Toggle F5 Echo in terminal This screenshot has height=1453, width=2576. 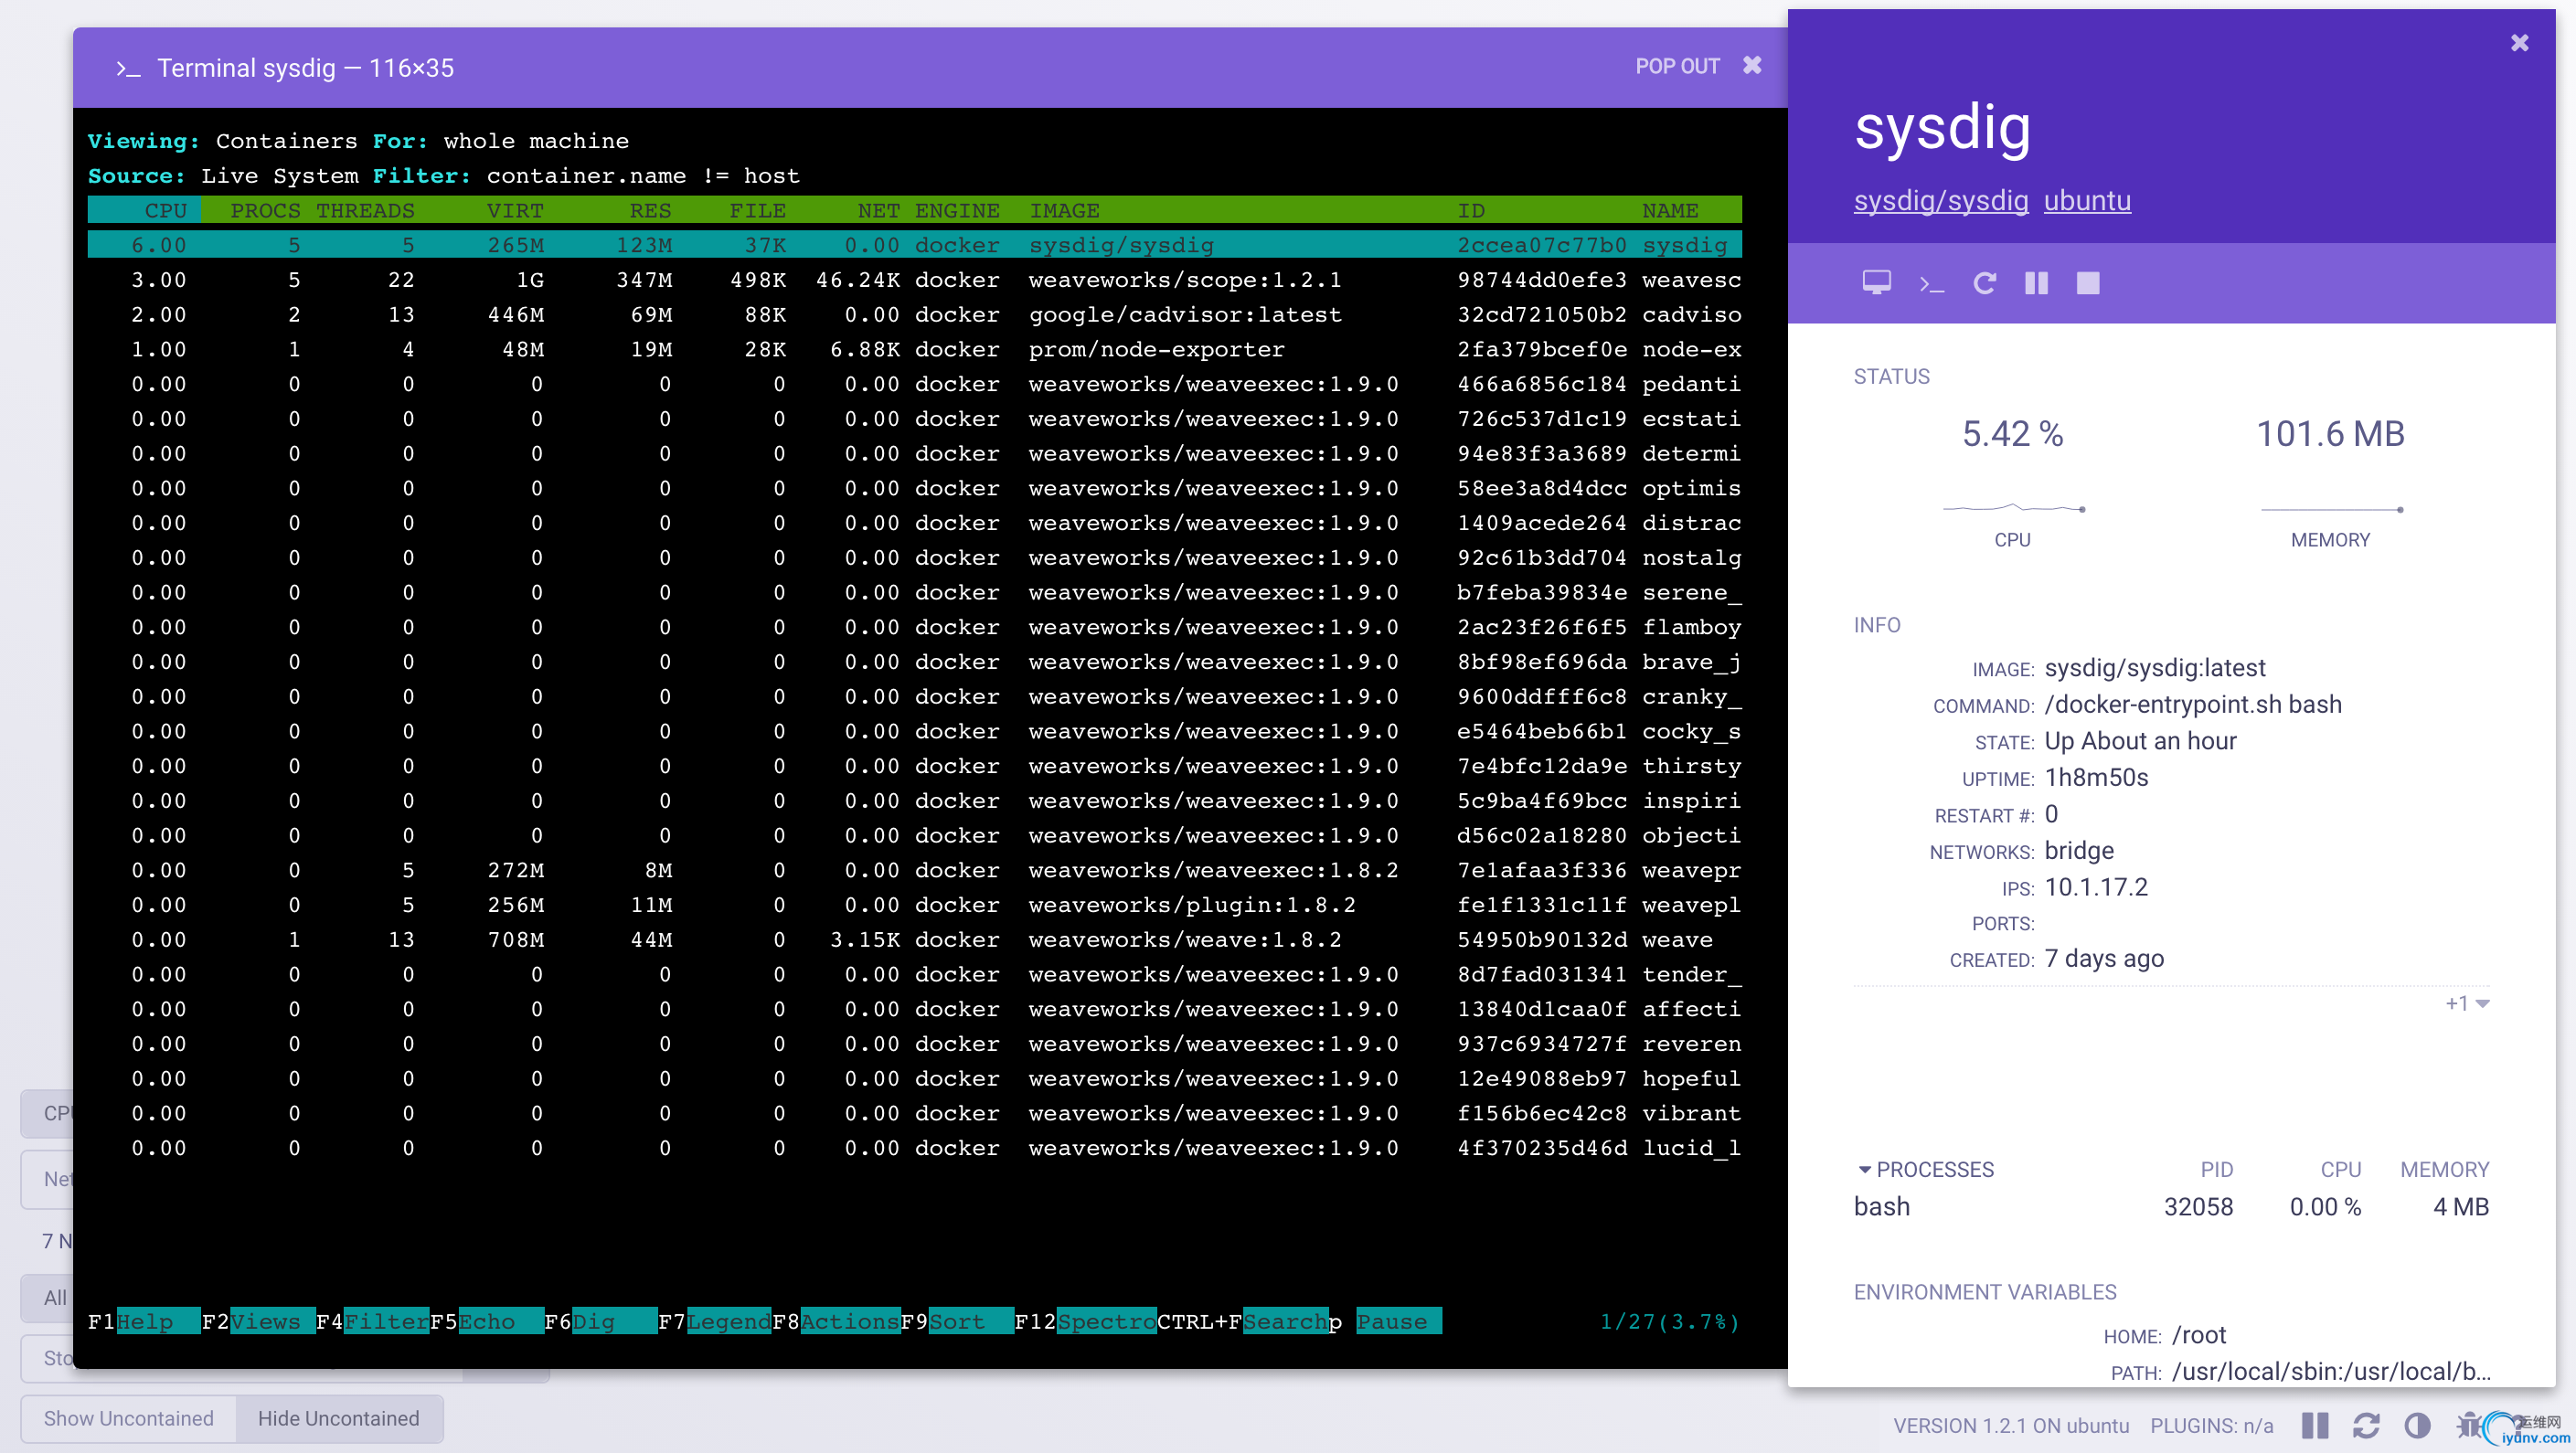click(486, 1321)
